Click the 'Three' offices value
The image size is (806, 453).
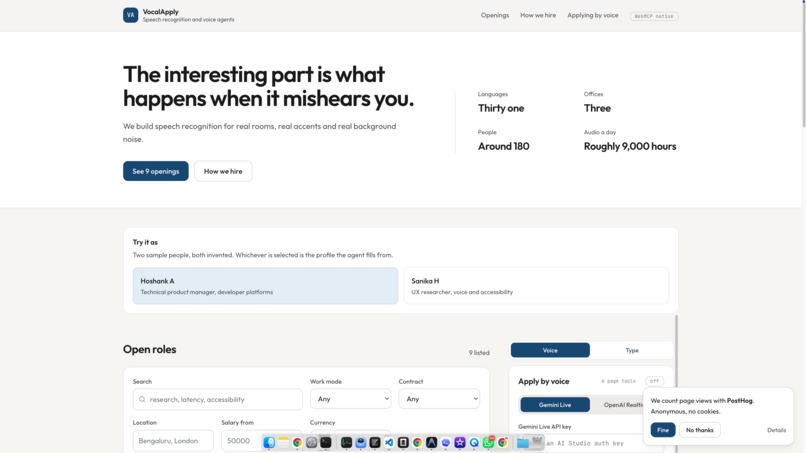click(x=597, y=108)
